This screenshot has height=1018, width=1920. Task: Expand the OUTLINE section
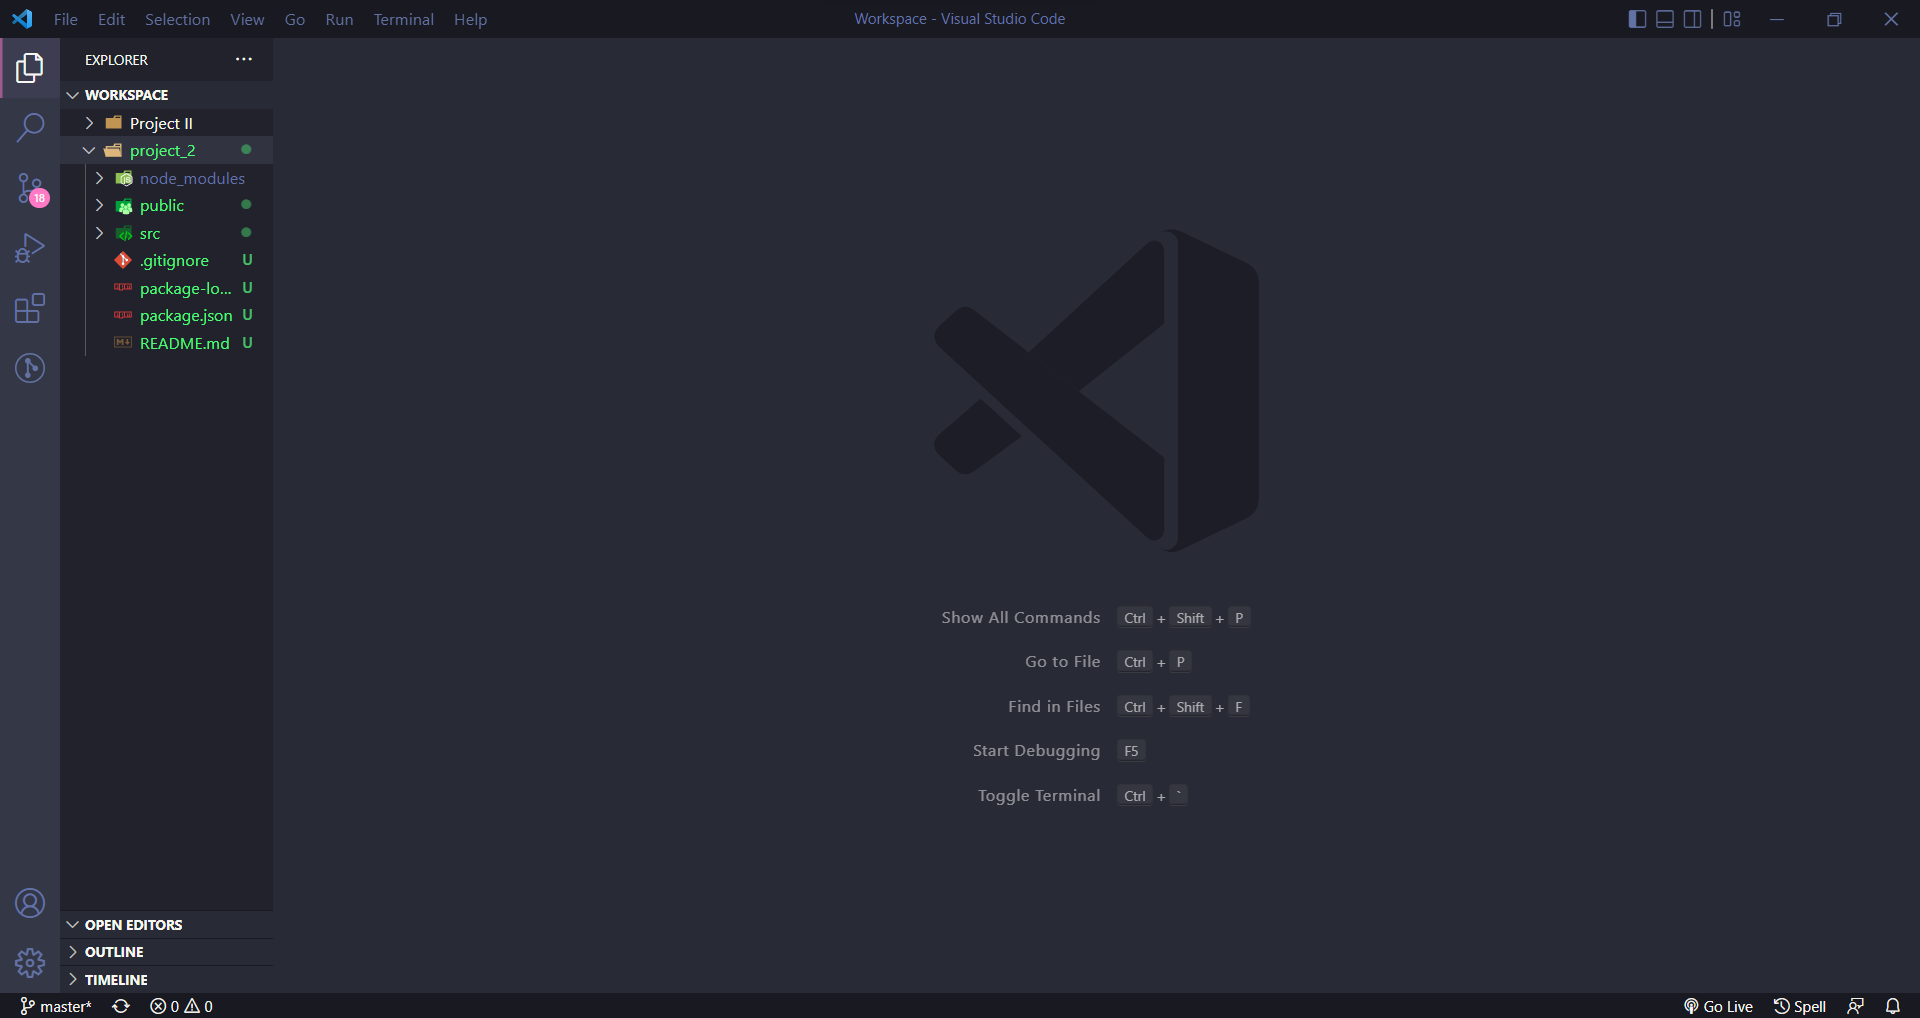click(166, 952)
